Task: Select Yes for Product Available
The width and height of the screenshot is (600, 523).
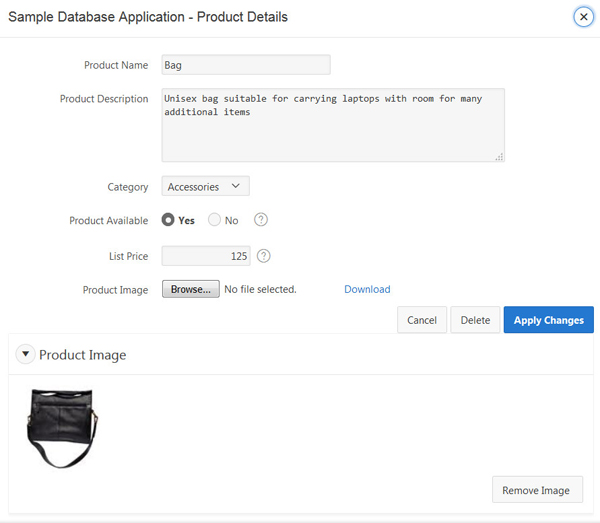Action: 168,220
